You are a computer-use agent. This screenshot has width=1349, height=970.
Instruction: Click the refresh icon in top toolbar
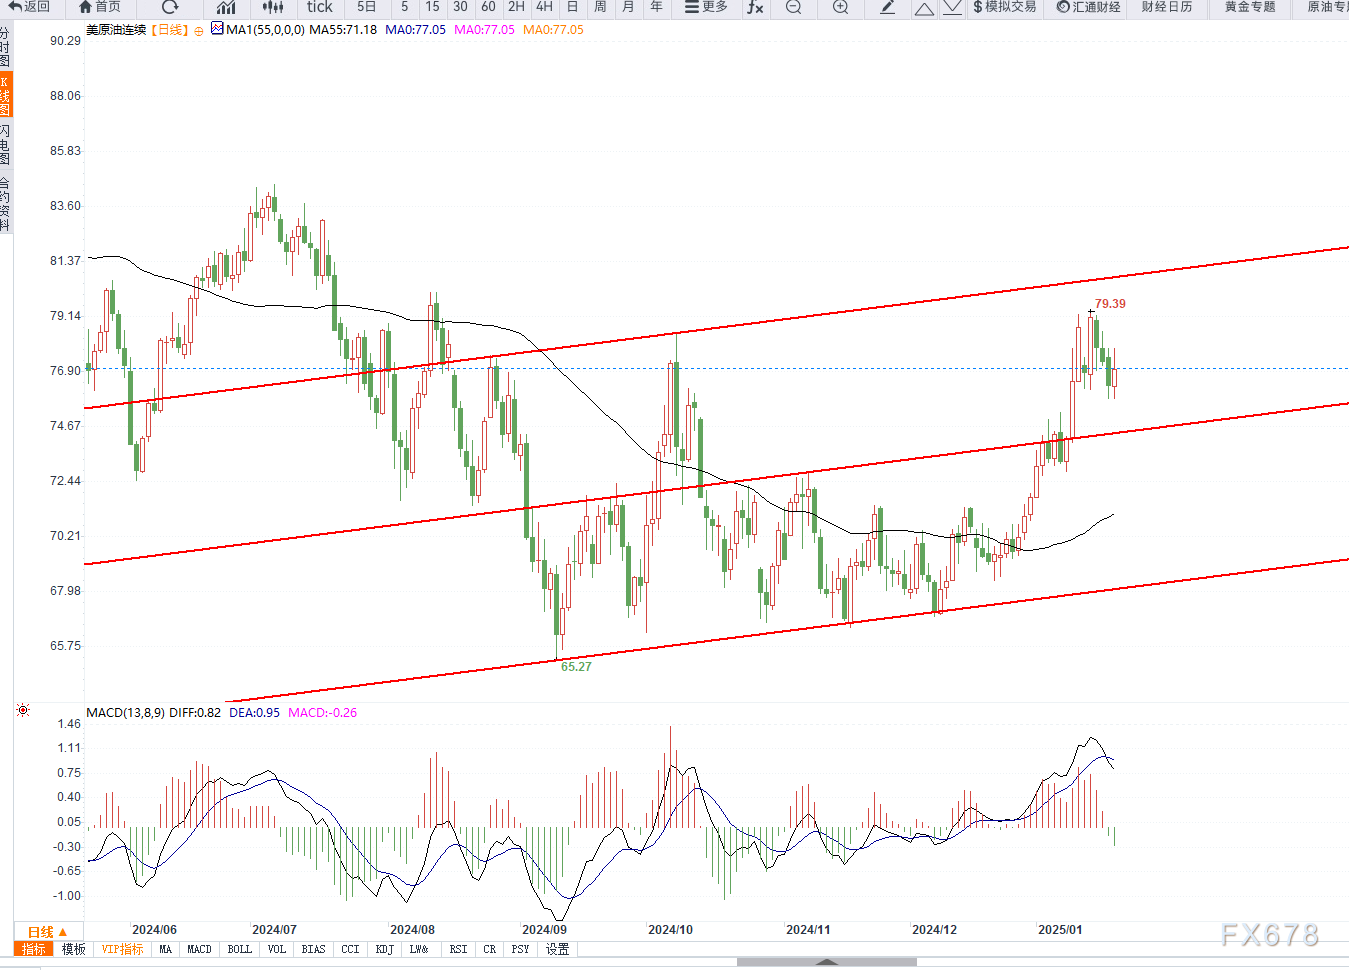(x=170, y=7)
